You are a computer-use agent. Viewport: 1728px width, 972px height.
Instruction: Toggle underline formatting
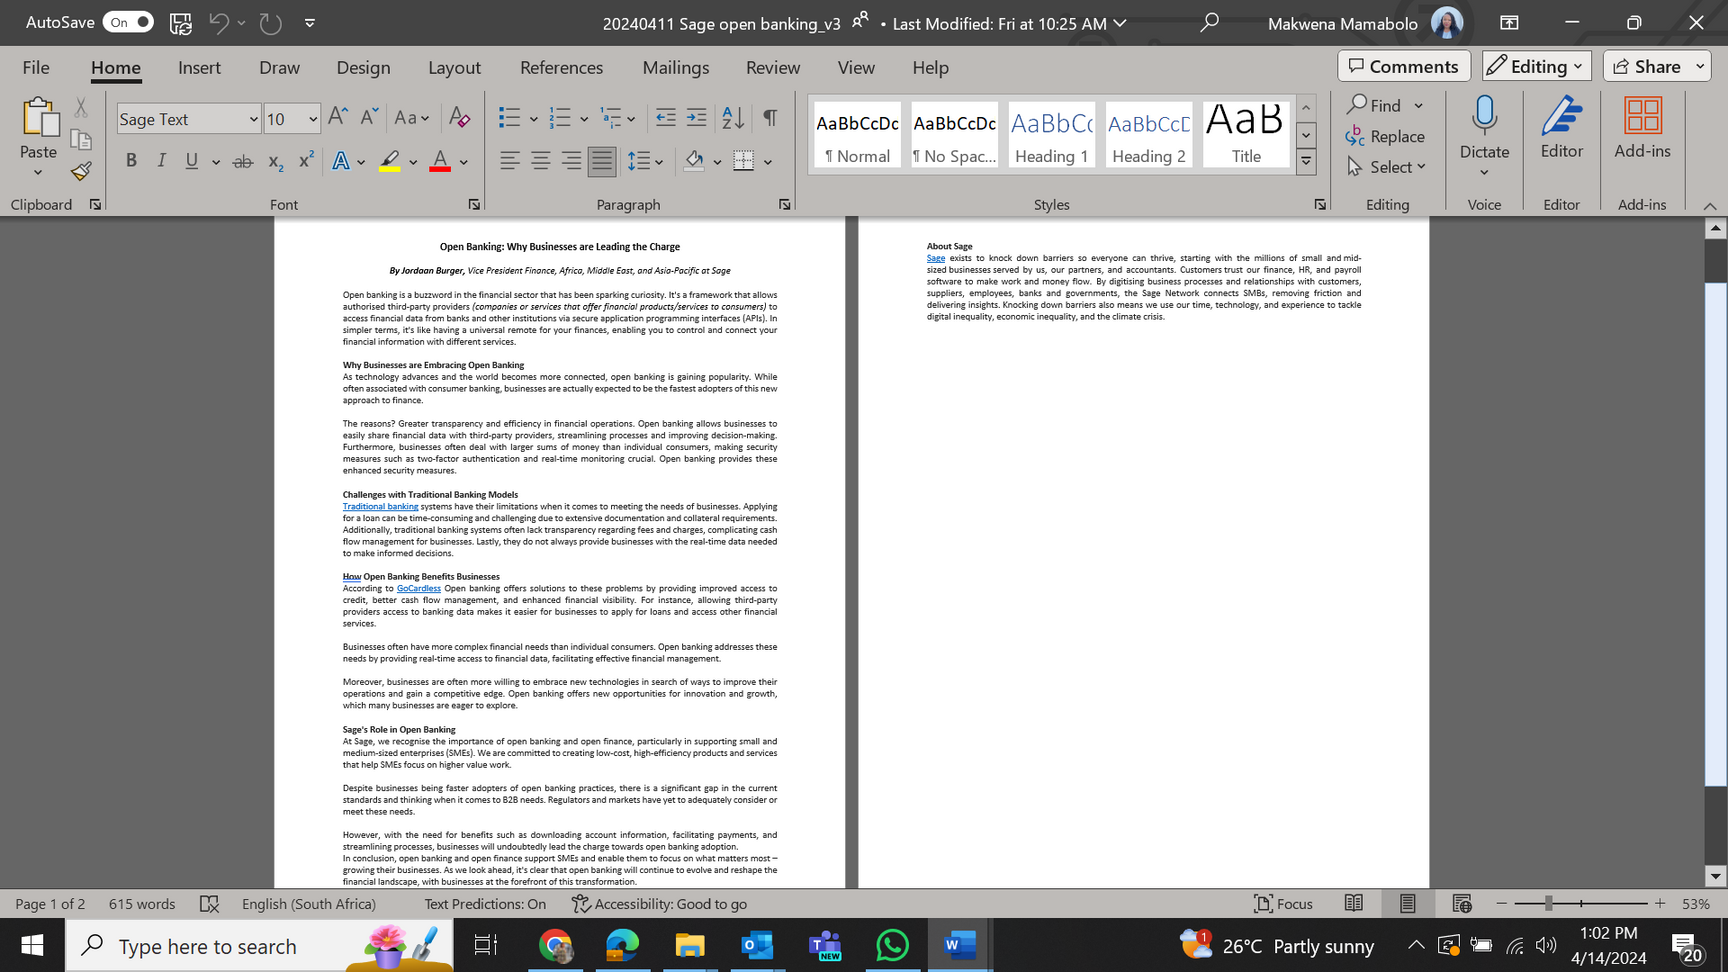tap(191, 161)
